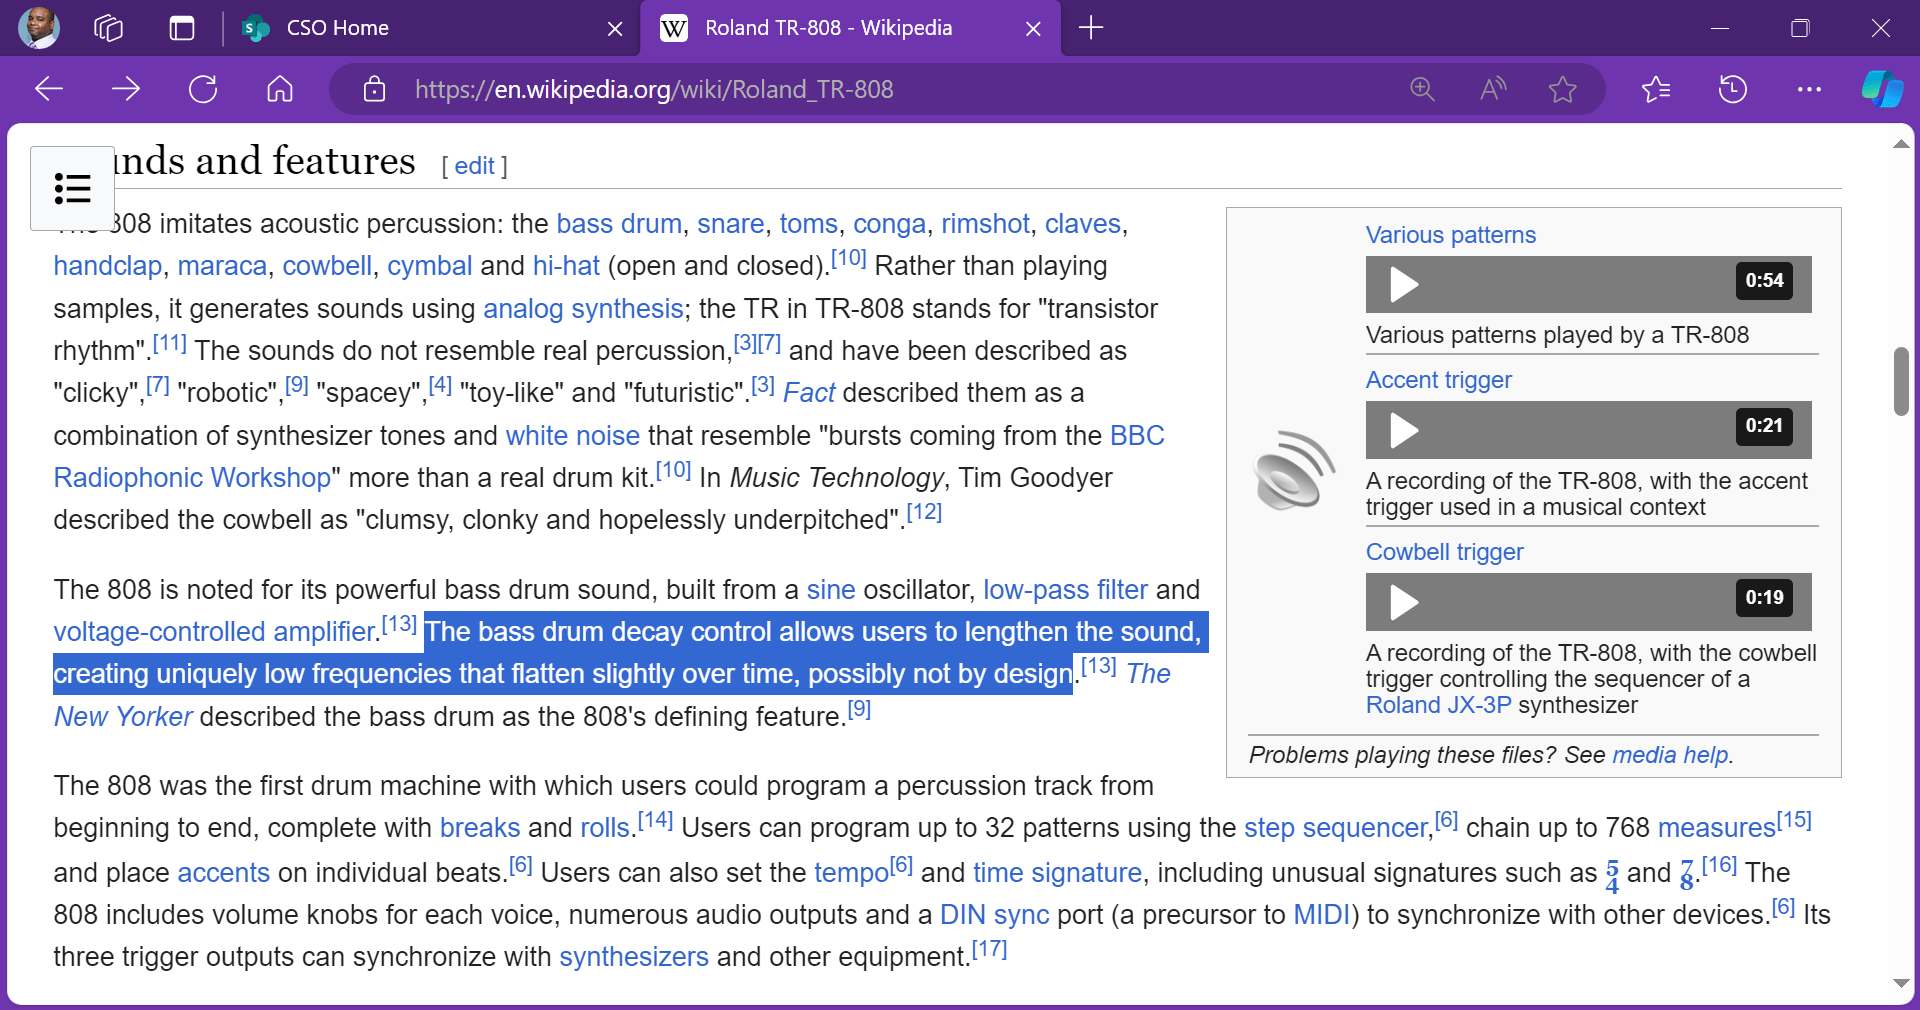The width and height of the screenshot is (1920, 1010).
Task: Click the address bar URL
Action: coord(654,89)
